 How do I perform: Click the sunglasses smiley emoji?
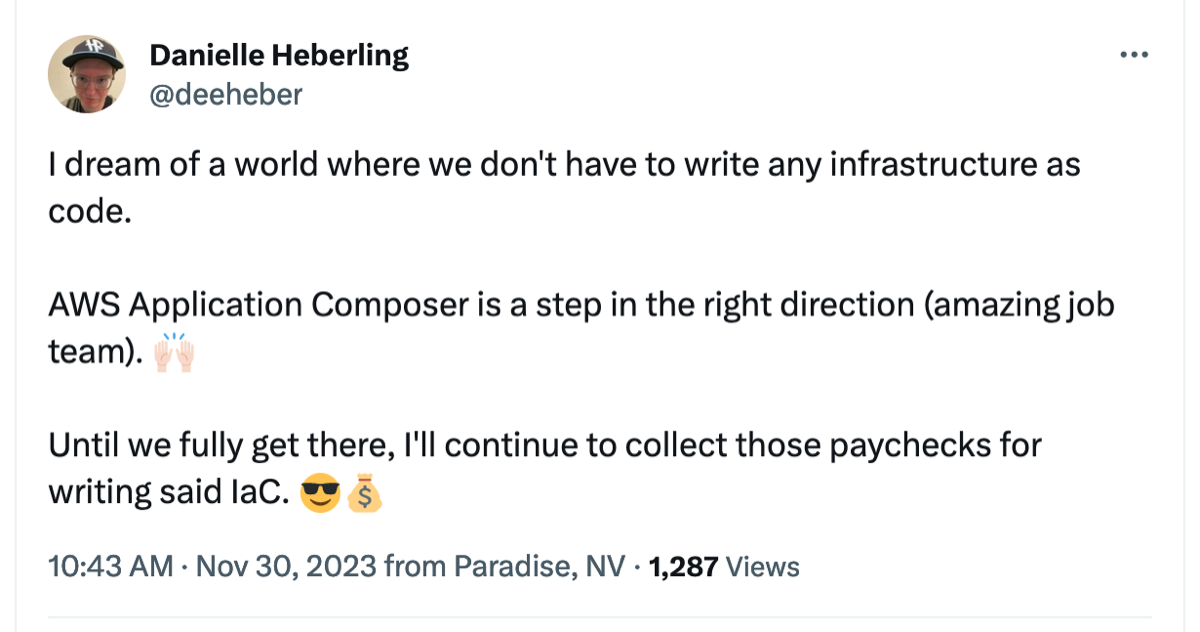click(320, 491)
